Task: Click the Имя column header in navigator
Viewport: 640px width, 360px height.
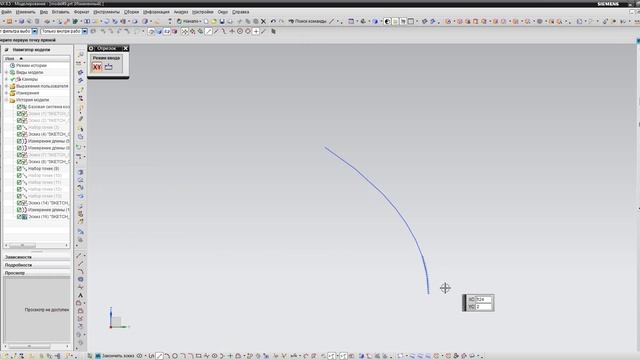Action: (x=9, y=59)
